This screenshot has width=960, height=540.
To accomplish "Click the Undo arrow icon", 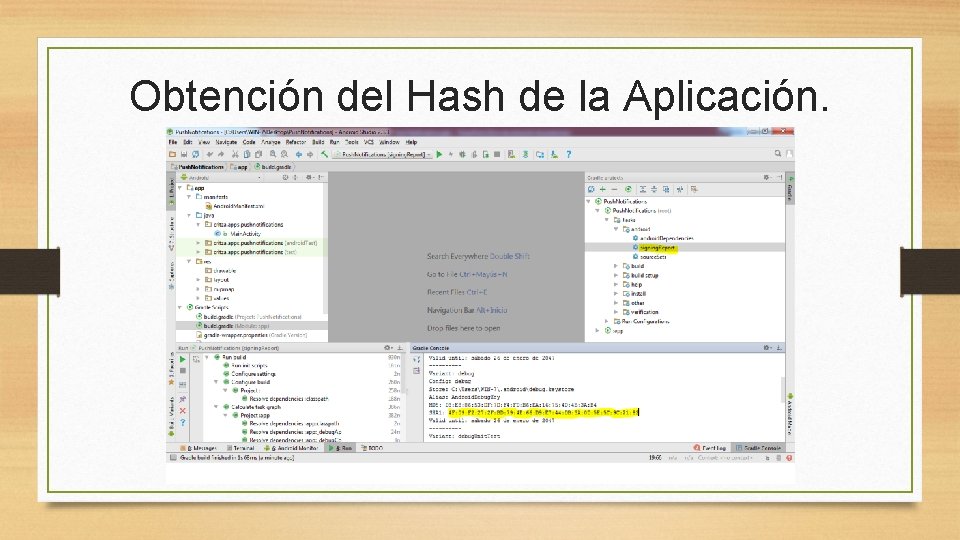I will click(210, 154).
